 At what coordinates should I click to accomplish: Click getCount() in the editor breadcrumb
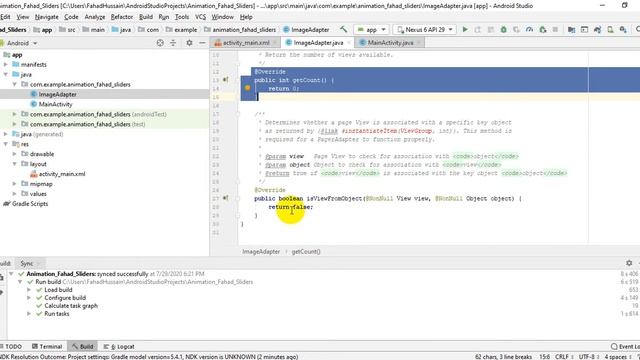[306, 251]
